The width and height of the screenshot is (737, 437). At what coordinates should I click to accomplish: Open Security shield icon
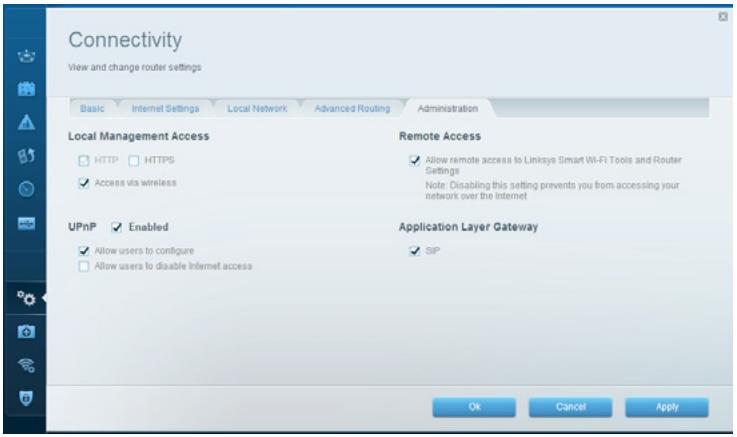(x=26, y=398)
